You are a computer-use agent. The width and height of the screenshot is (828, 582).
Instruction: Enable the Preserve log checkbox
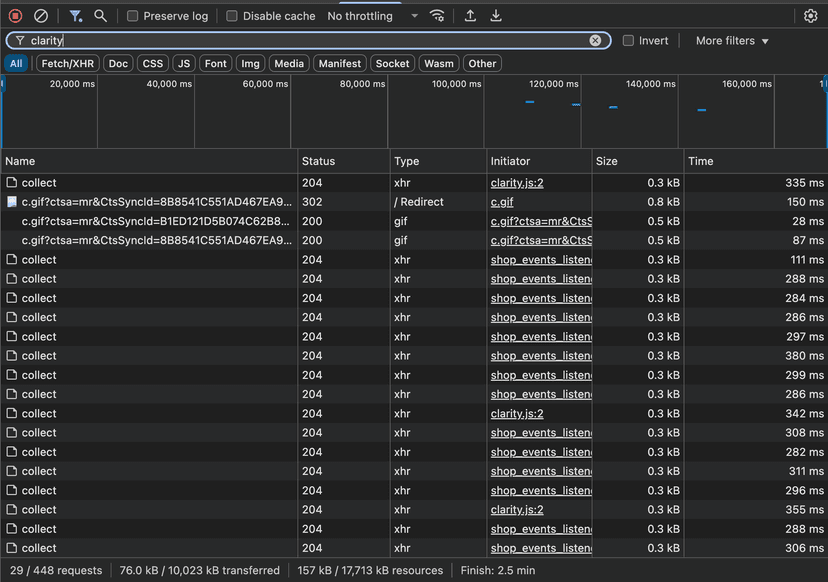(133, 16)
